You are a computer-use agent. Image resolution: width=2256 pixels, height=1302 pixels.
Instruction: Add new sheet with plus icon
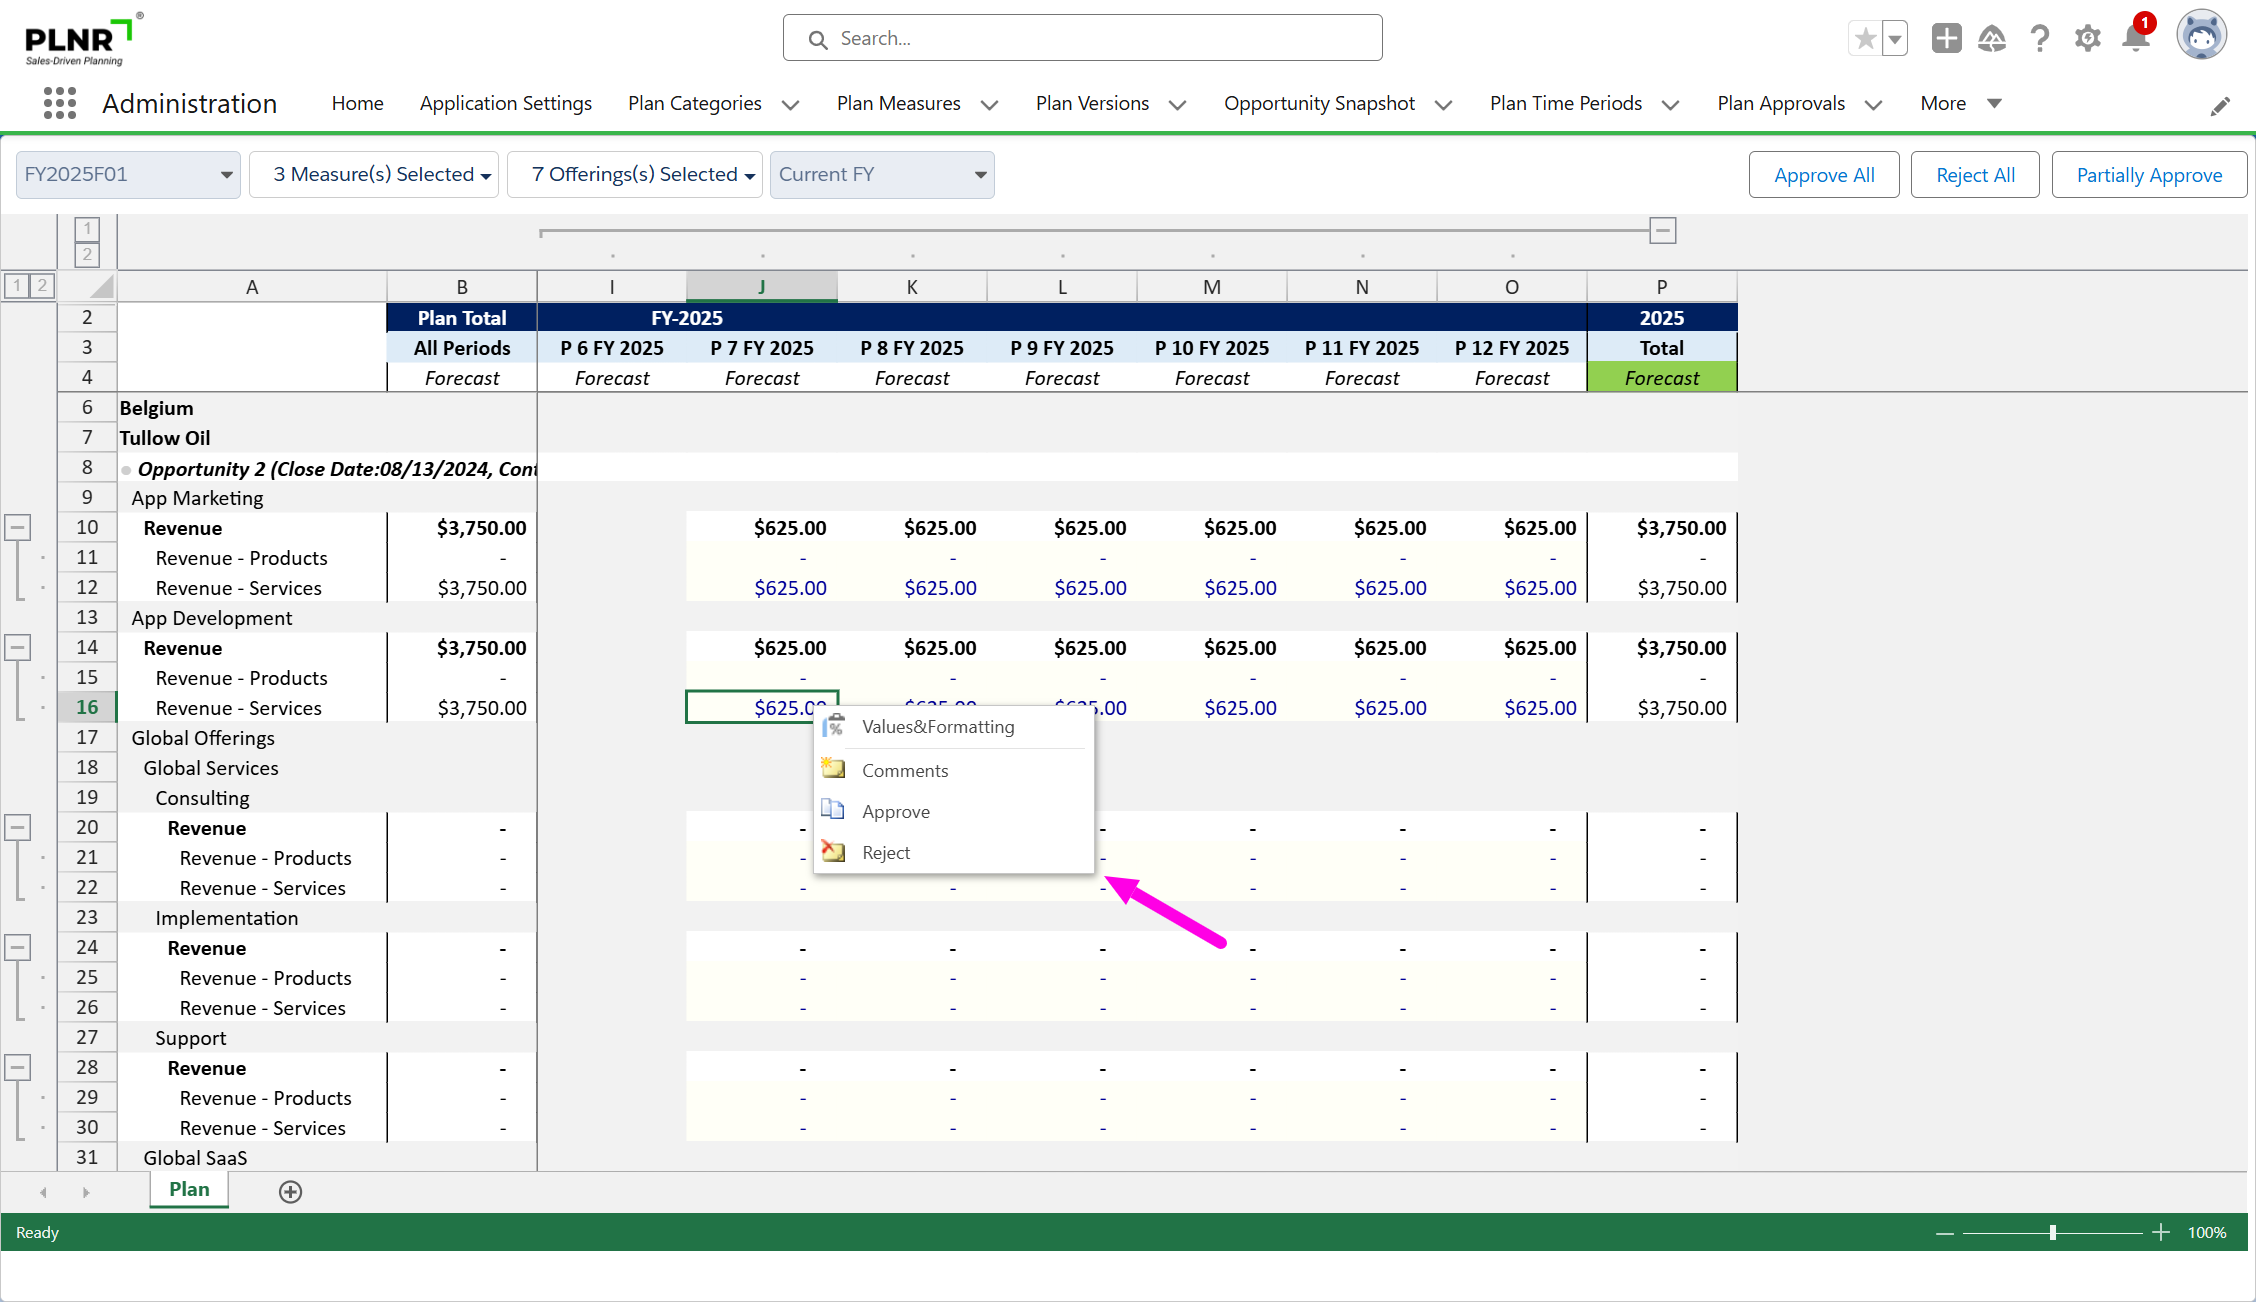pyautogui.click(x=290, y=1191)
